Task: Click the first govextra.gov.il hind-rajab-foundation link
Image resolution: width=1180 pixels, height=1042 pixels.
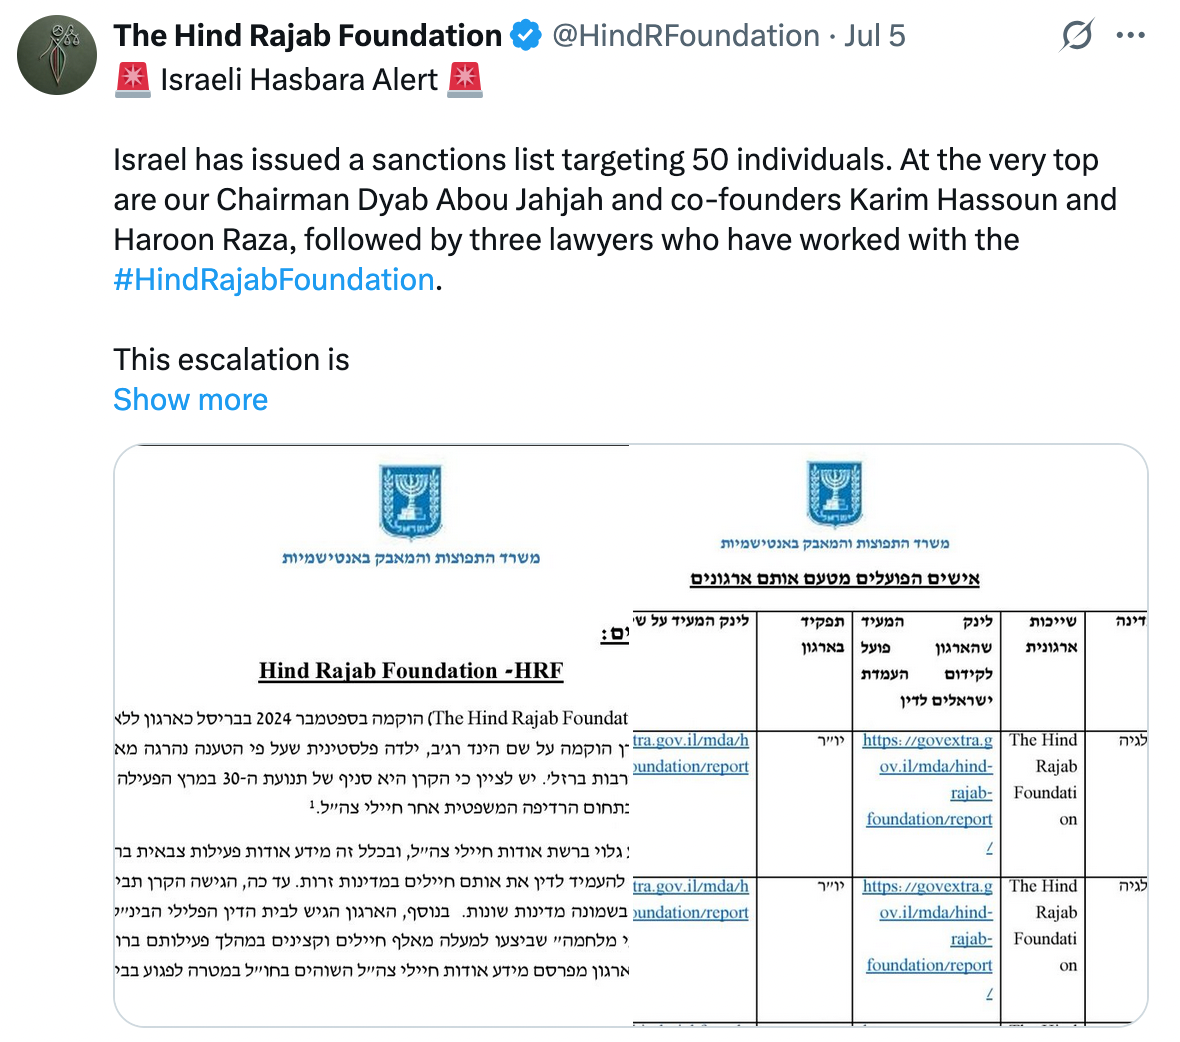Action: (927, 794)
